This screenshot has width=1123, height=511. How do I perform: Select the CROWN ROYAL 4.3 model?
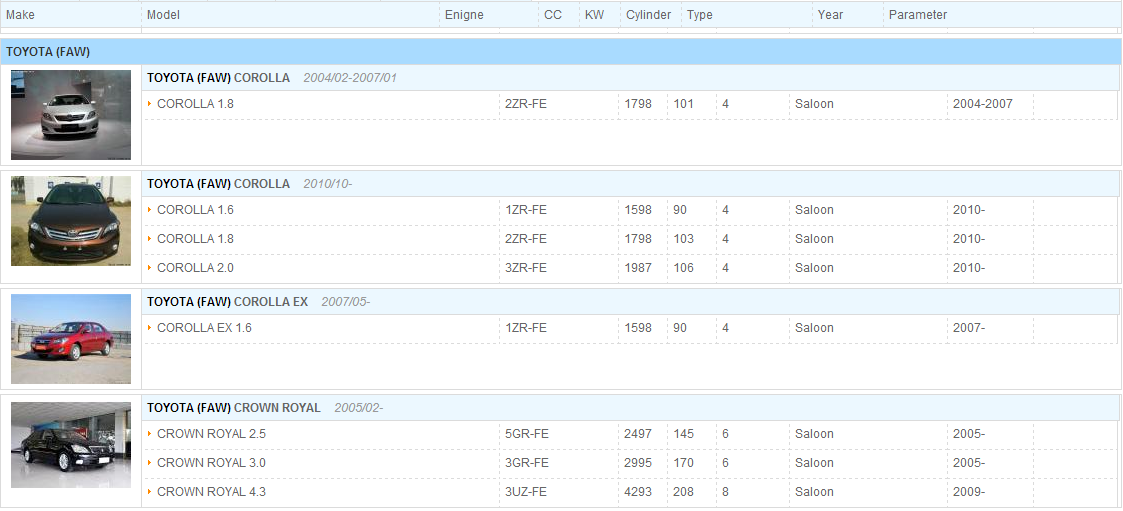(x=211, y=492)
